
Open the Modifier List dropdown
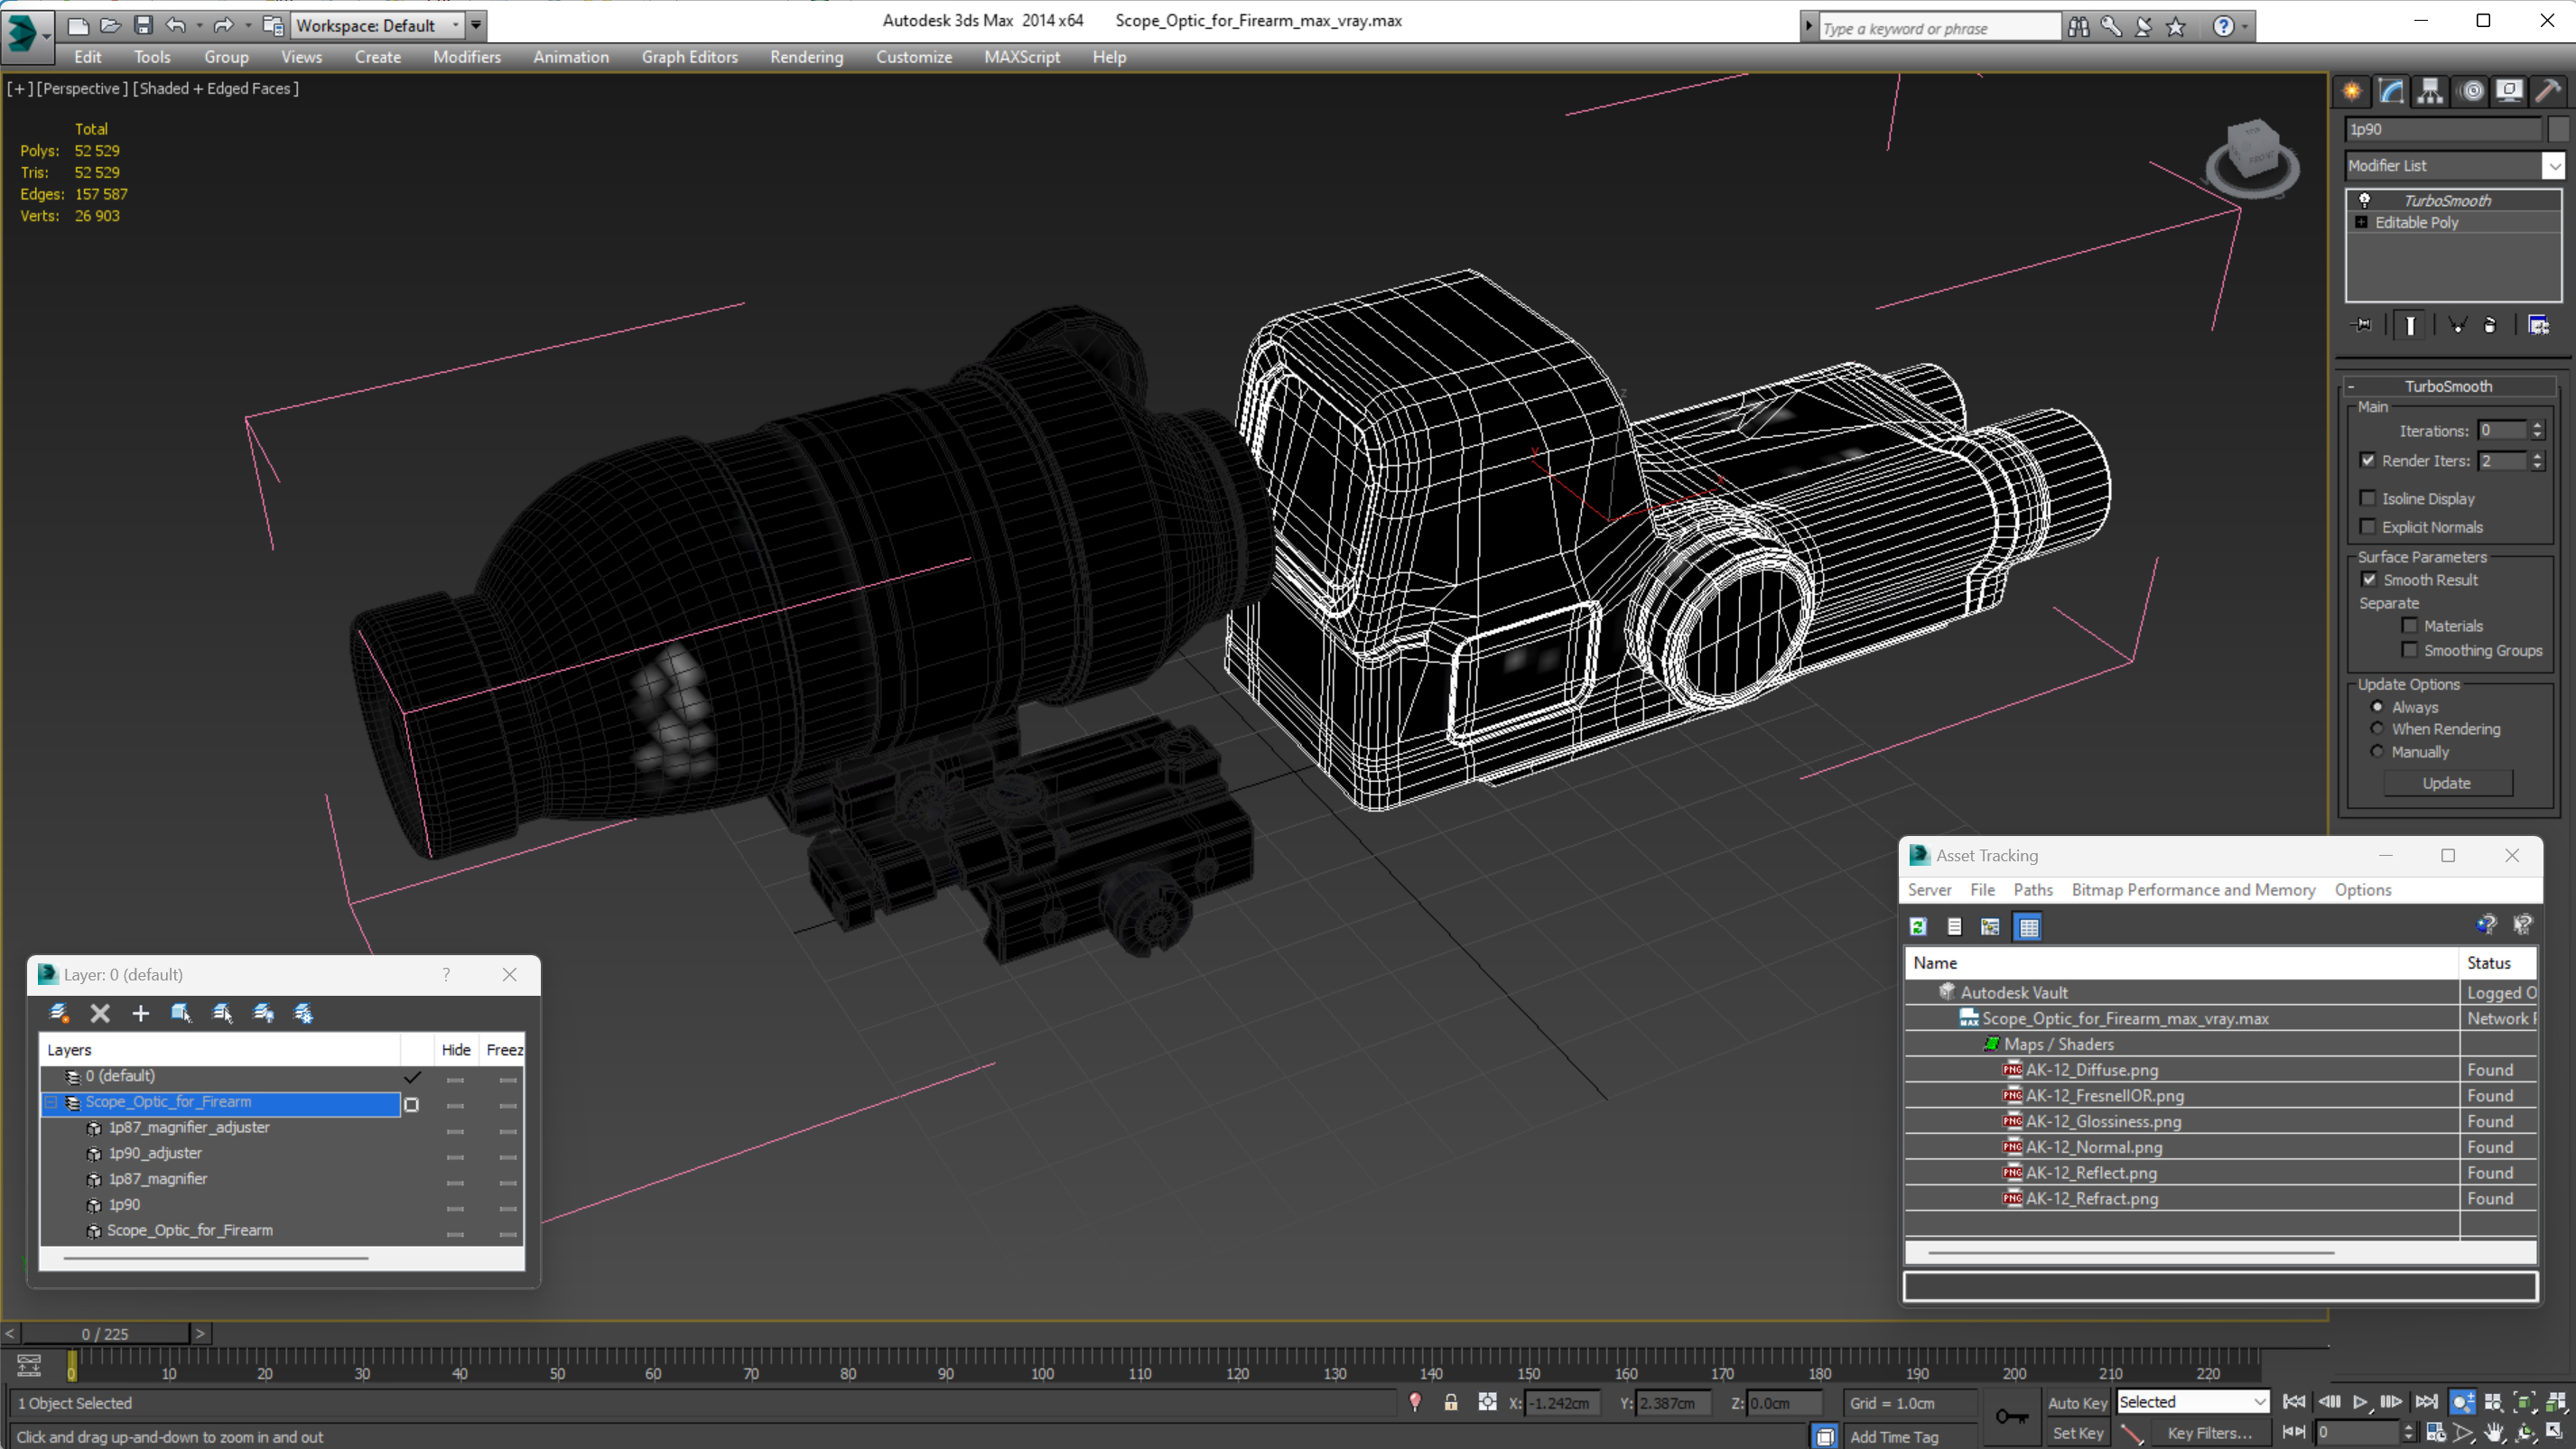point(2553,166)
